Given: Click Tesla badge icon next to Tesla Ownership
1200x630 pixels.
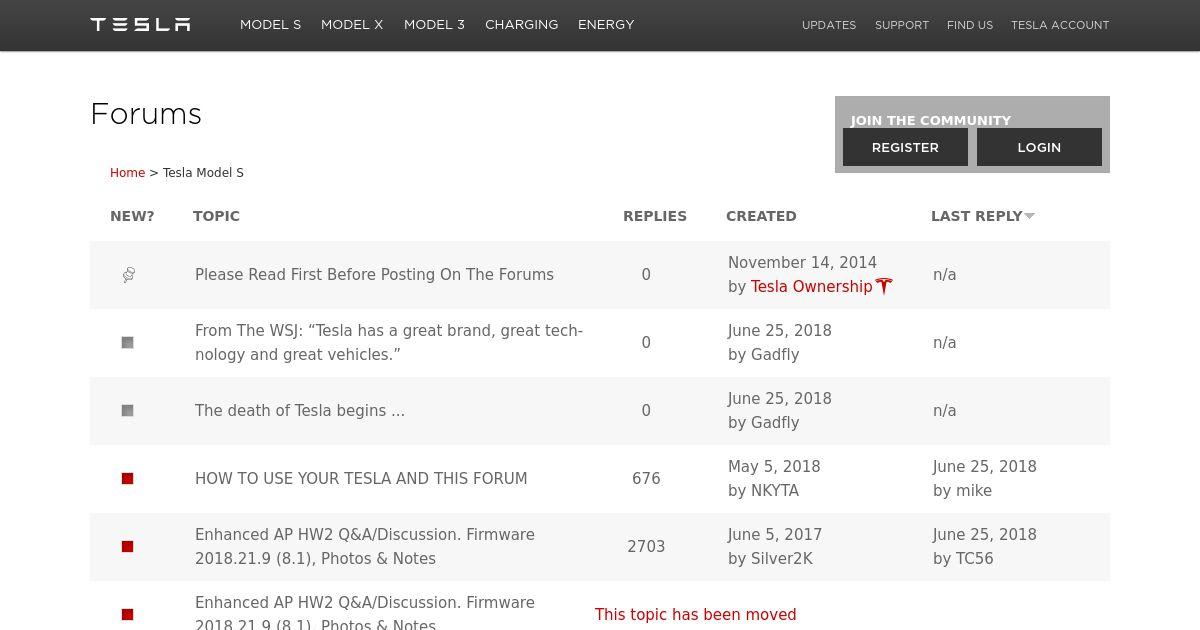Looking at the screenshot, I should (884, 286).
